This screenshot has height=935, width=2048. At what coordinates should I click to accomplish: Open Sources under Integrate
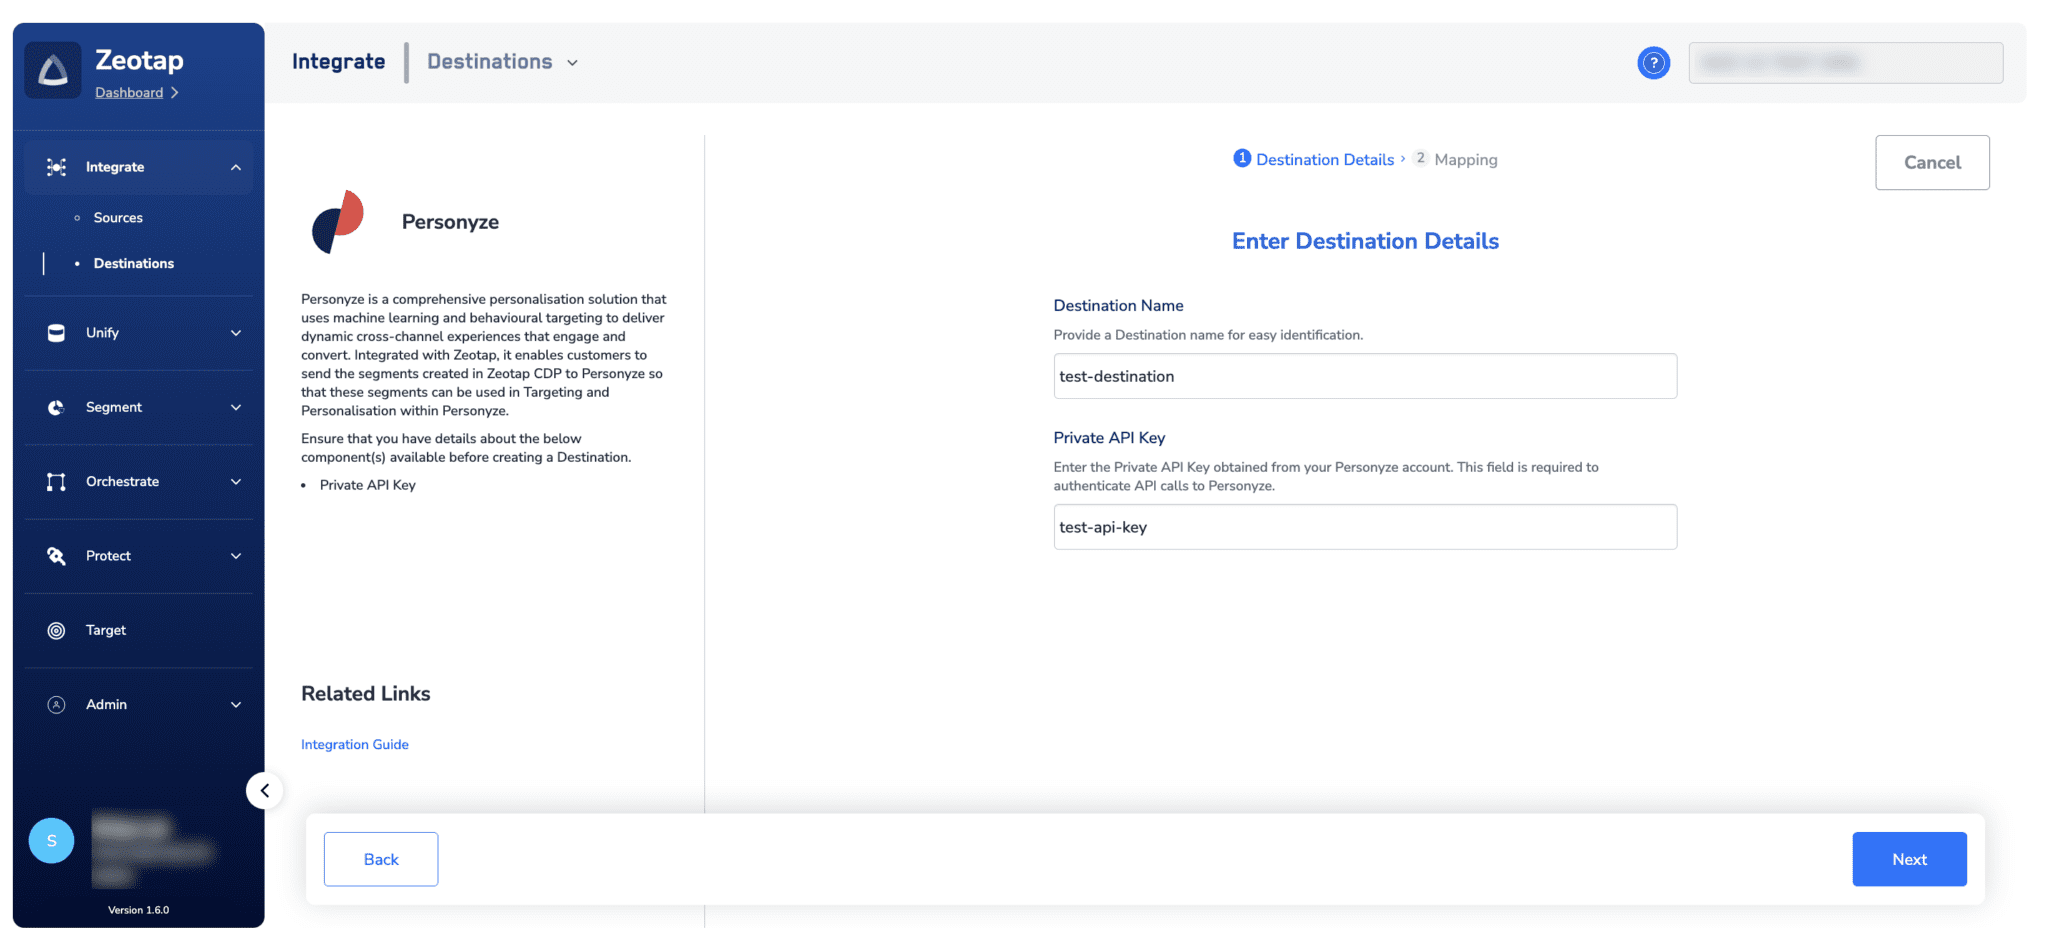(117, 217)
